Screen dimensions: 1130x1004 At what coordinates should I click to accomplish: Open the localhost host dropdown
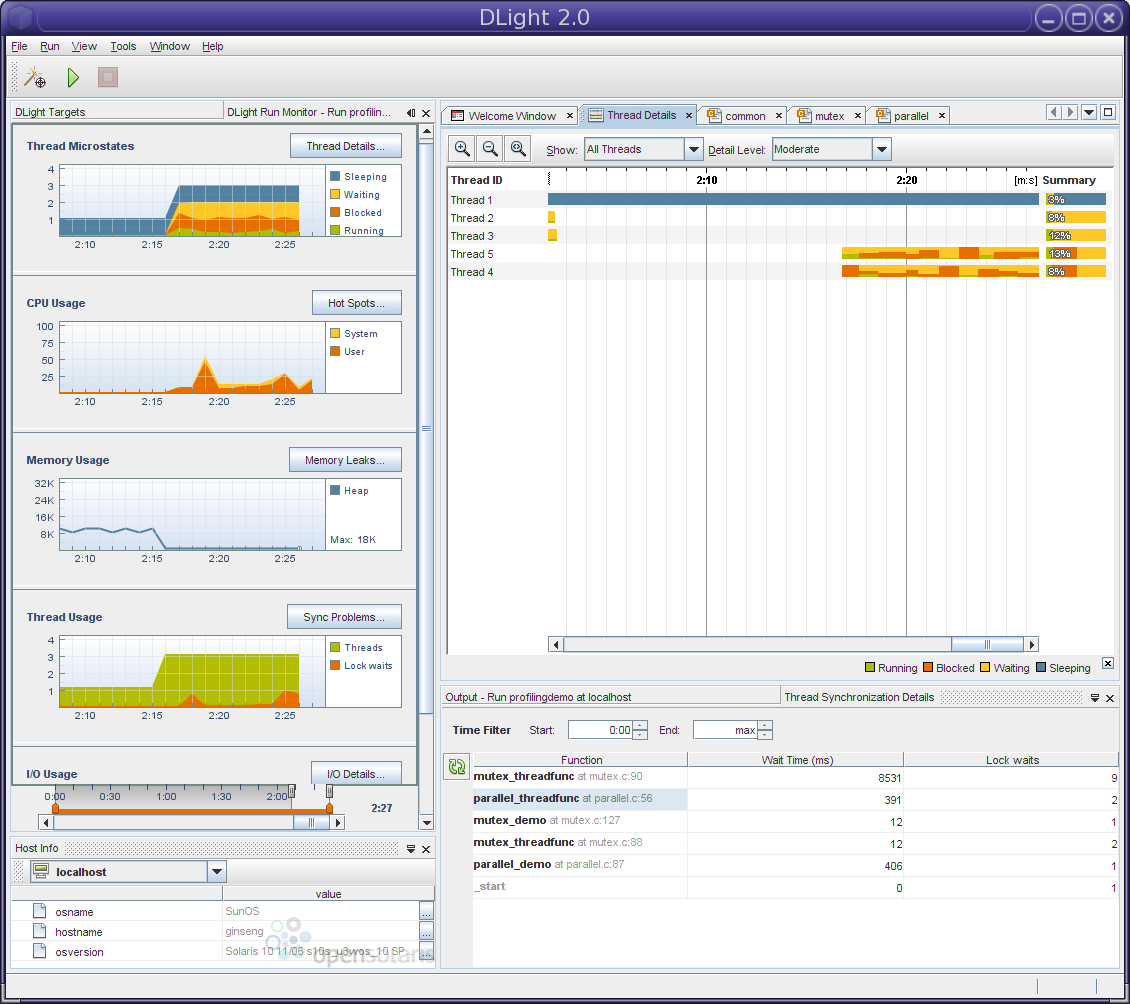(x=216, y=871)
